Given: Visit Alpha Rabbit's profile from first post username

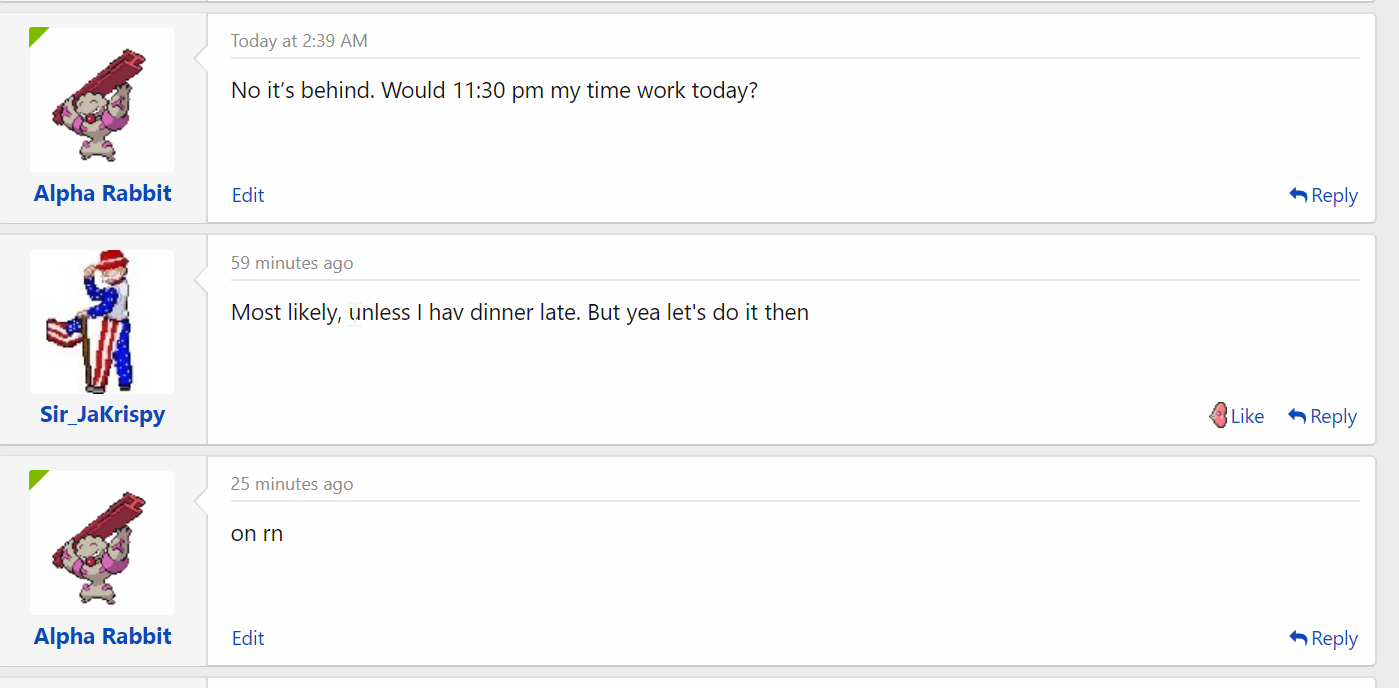Looking at the screenshot, I should point(103,193).
